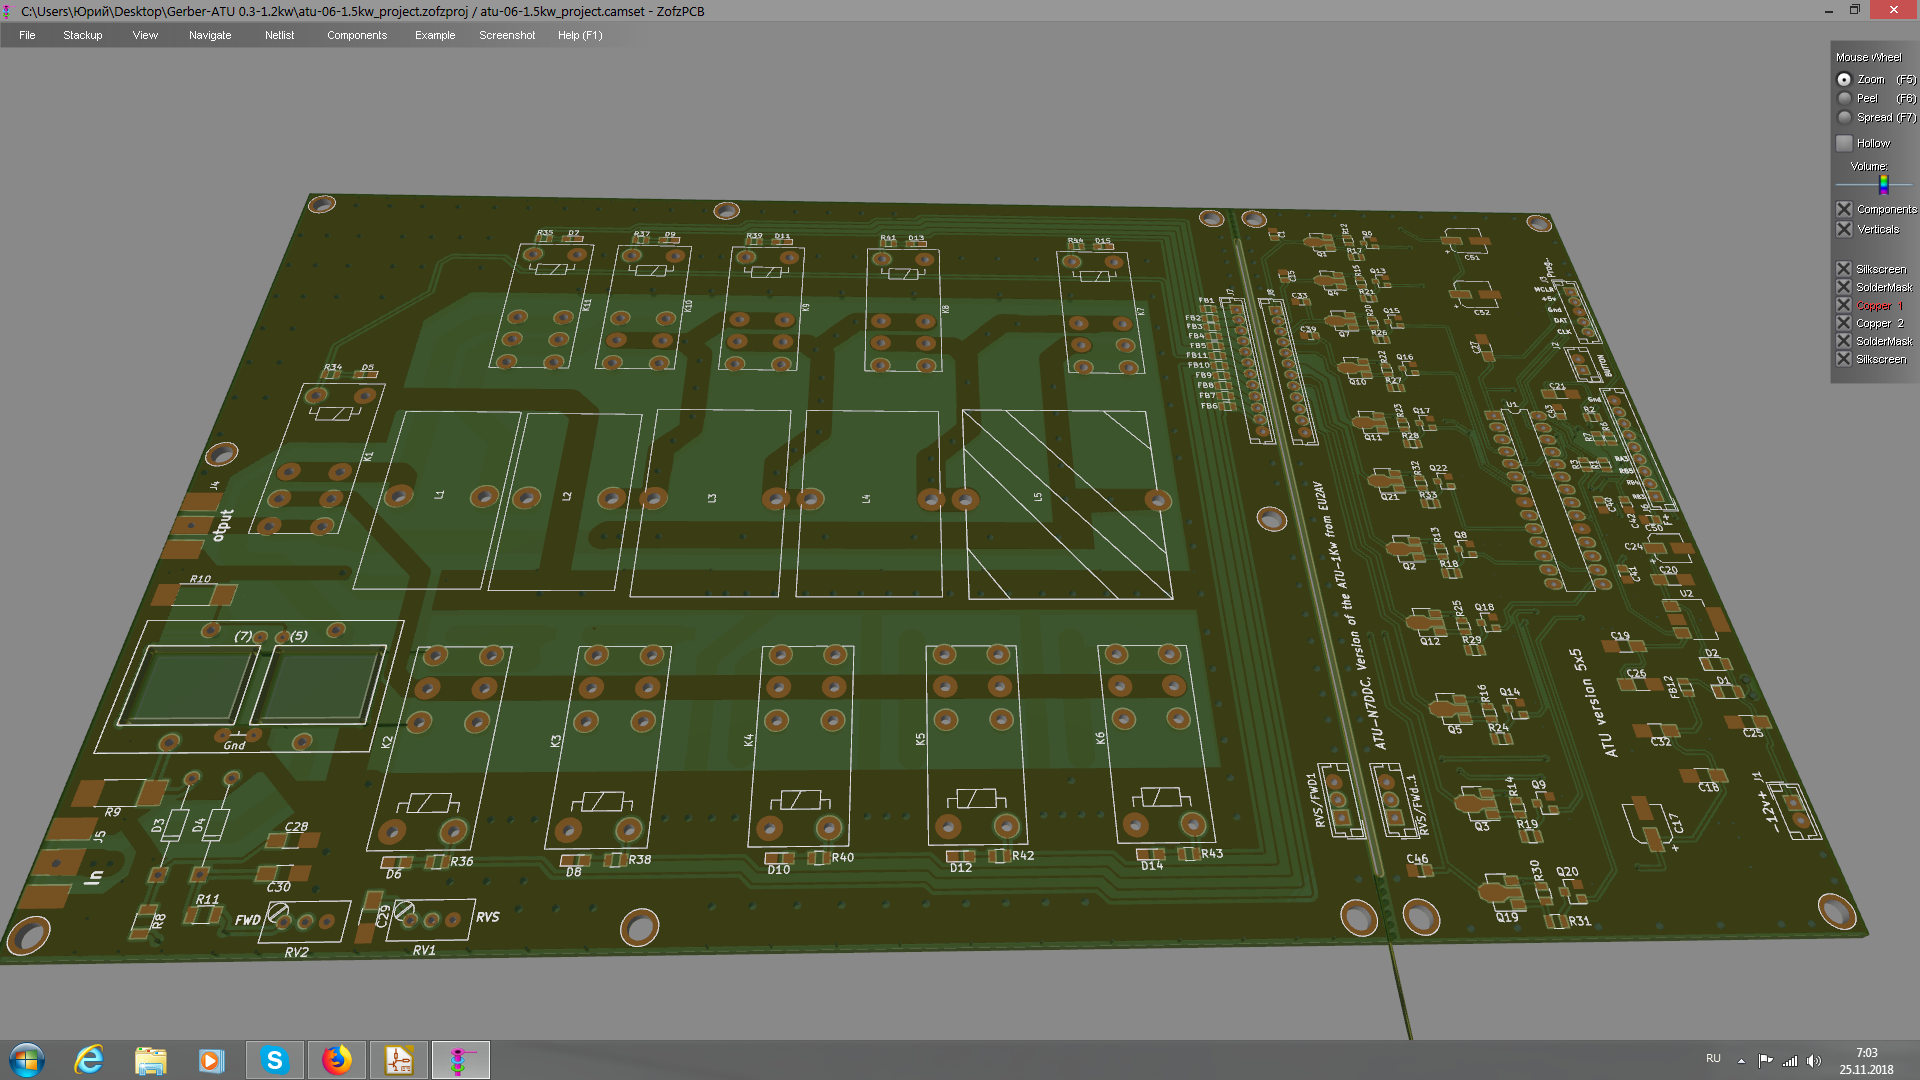The width and height of the screenshot is (1920, 1080).
Task: Select the Peel mouse wheel mode
Action: [1844, 98]
